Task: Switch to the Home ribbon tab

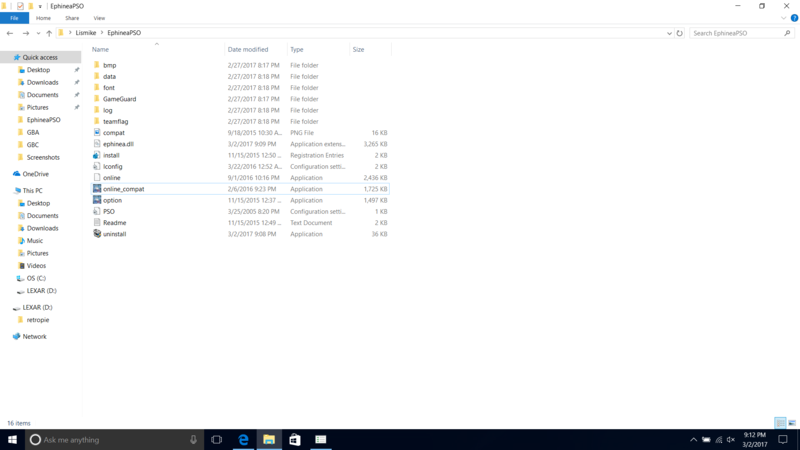Action: 43,18
